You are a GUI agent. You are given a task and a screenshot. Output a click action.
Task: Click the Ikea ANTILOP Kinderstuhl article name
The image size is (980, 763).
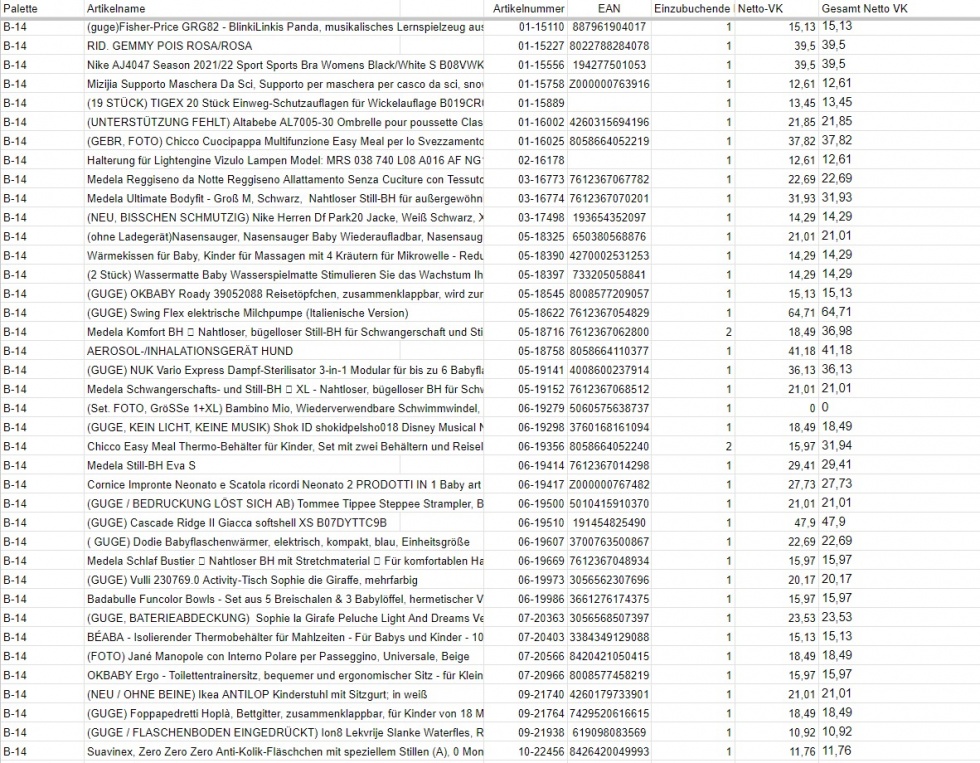click(x=284, y=694)
